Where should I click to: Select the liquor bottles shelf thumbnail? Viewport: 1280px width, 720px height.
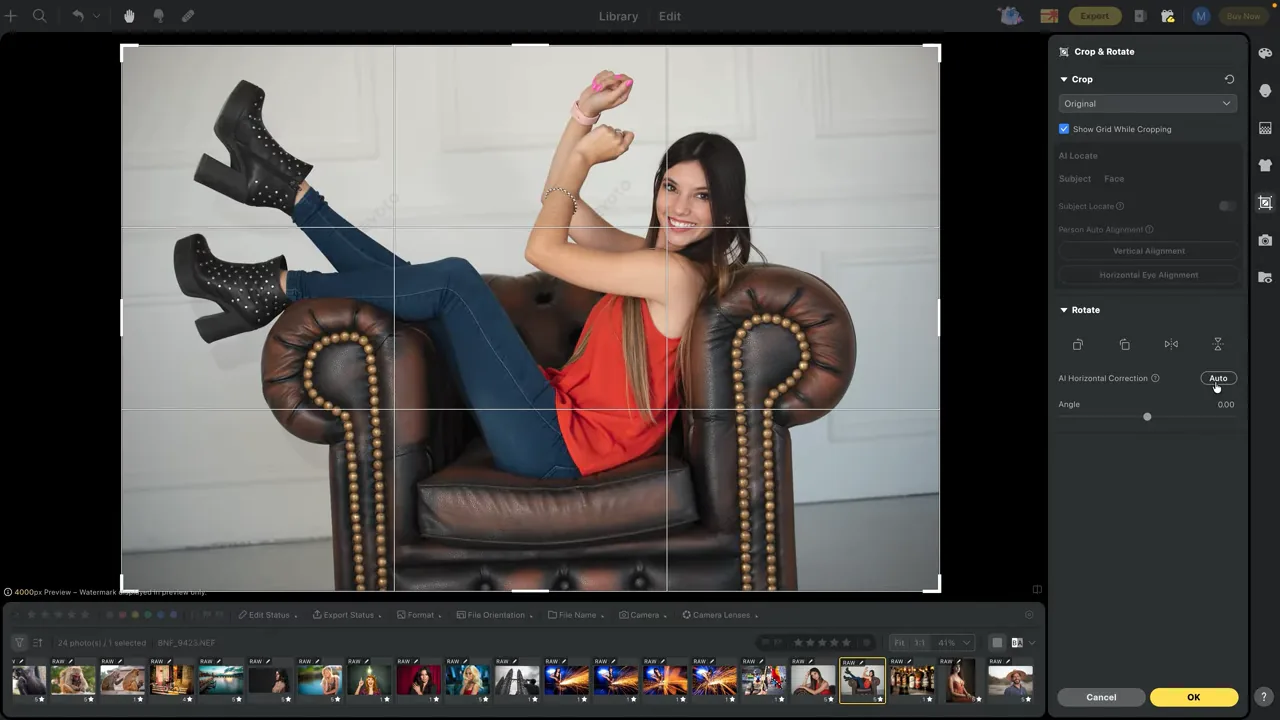point(912,680)
